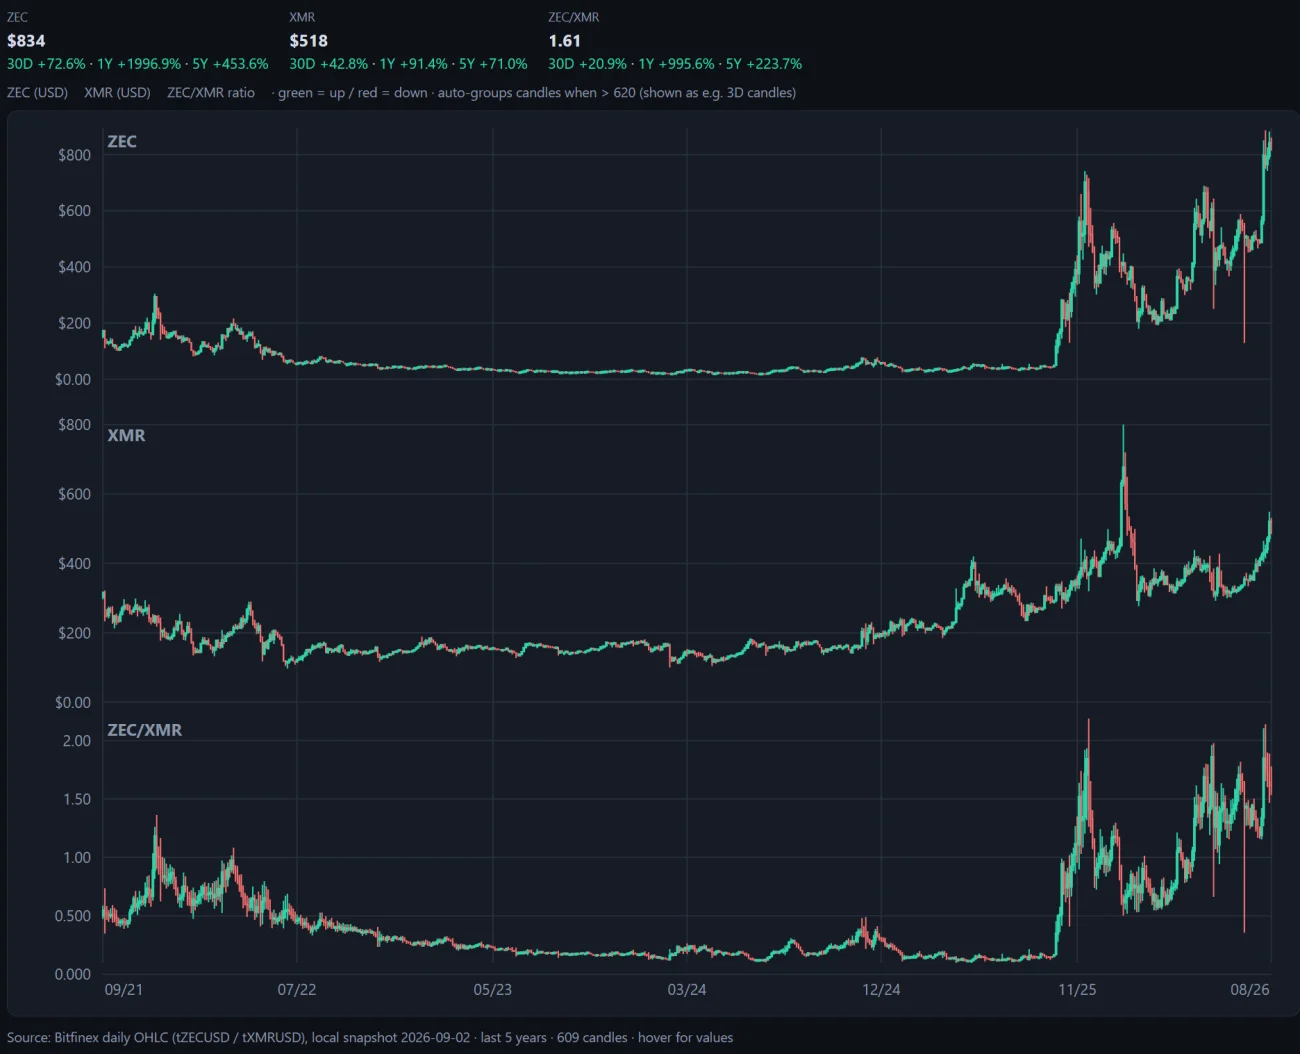Click the XMR price value $518

coord(309,41)
